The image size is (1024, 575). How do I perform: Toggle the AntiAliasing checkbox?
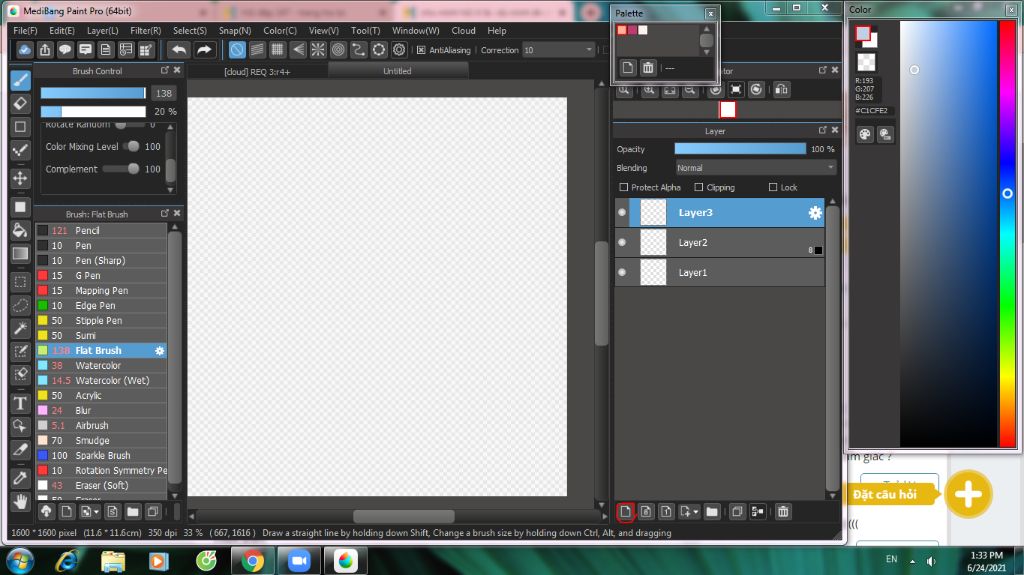click(x=421, y=50)
